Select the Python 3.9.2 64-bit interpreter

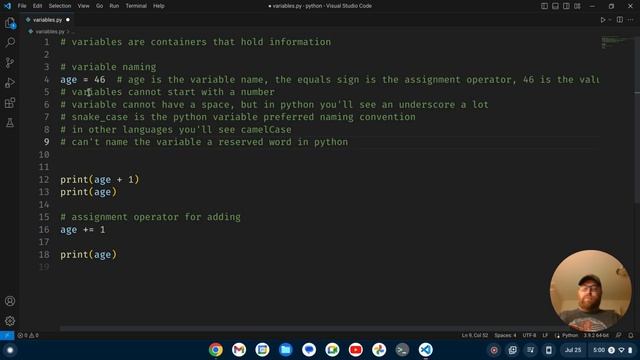coord(596,335)
